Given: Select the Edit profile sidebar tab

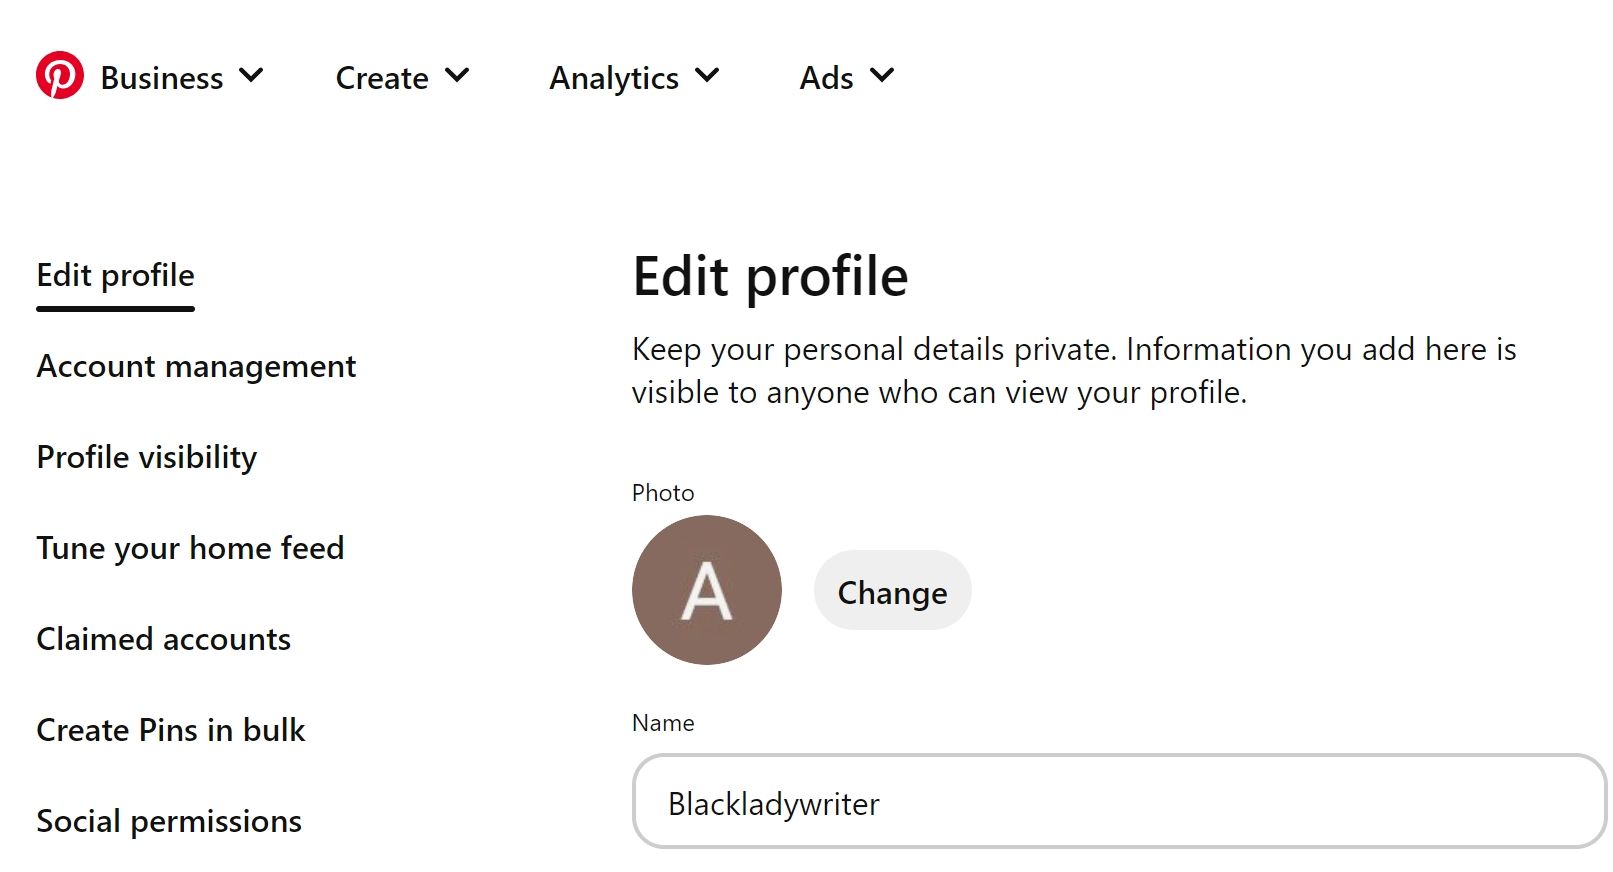Looking at the screenshot, I should [x=116, y=275].
